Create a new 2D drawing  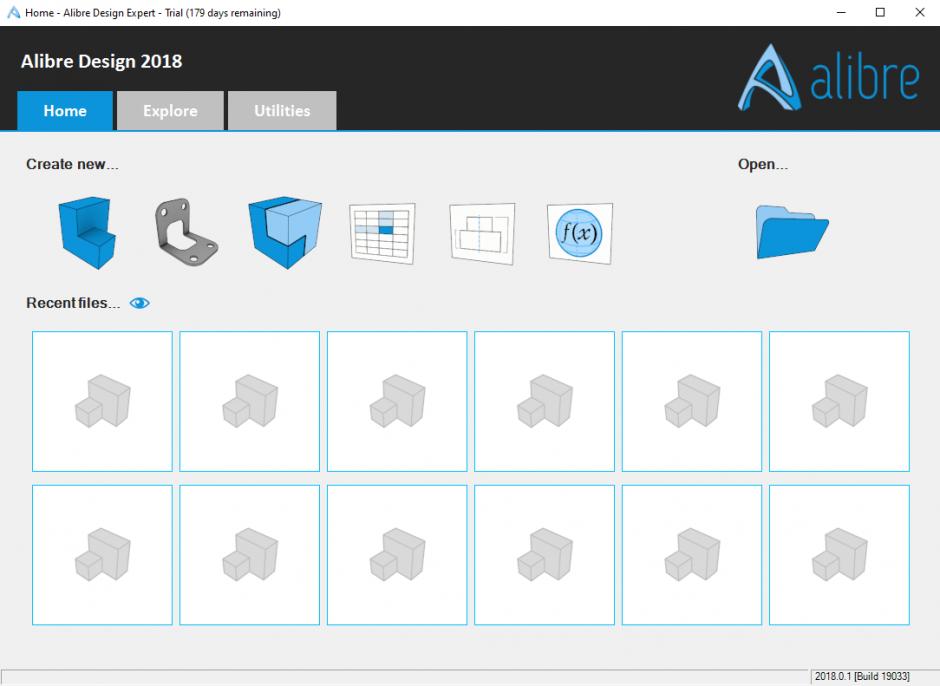tap(482, 234)
